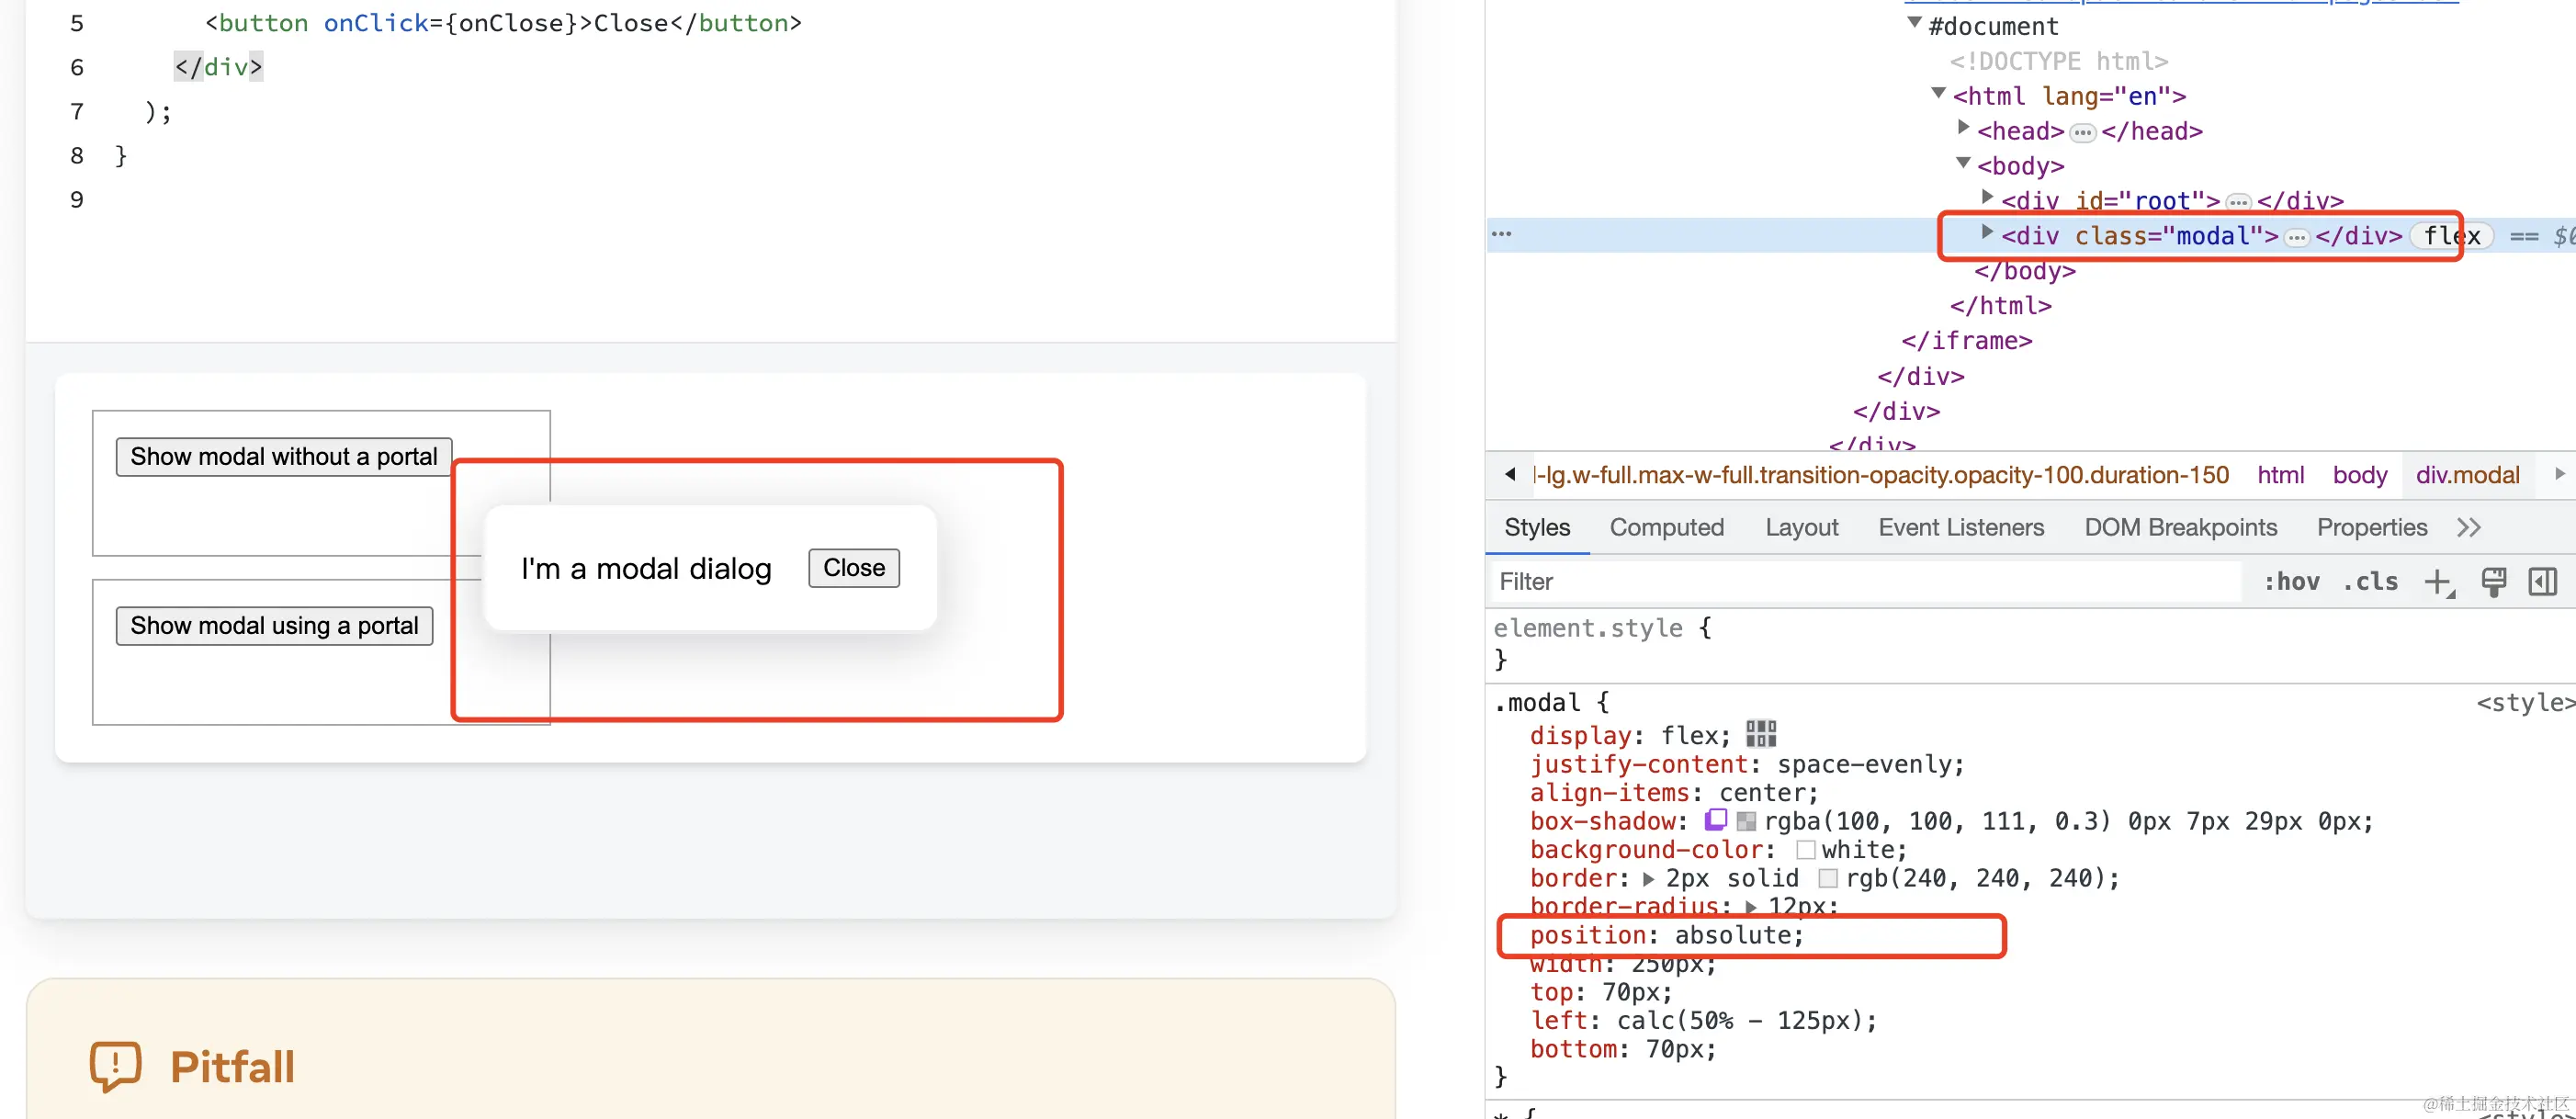
Task: Switch to the Computed tab
Action: pyautogui.click(x=1666, y=527)
